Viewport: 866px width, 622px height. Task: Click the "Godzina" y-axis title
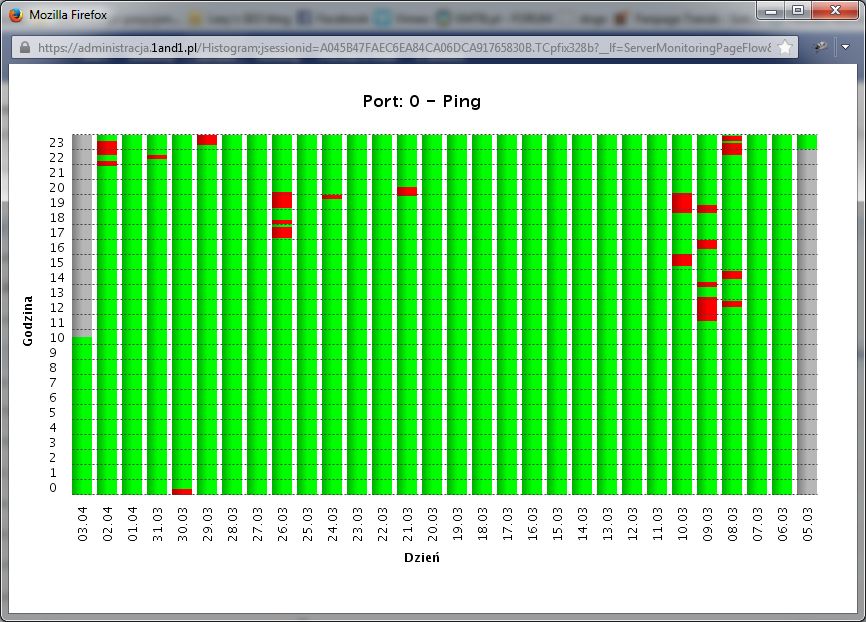pos(29,319)
